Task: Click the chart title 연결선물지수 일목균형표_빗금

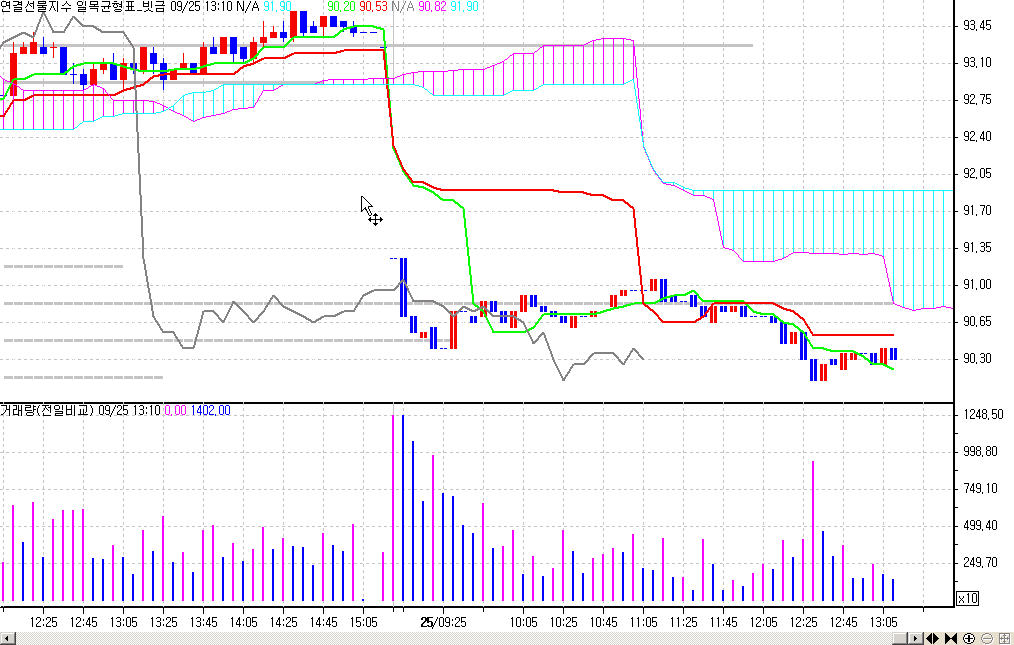Action: 83,7
